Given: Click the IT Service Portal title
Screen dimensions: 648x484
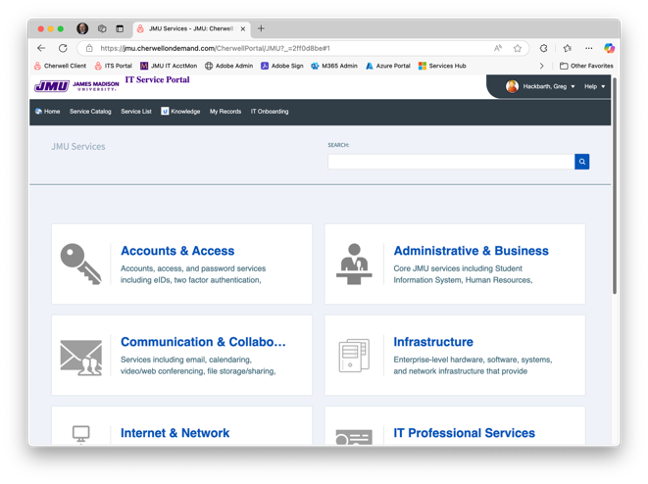Looking at the screenshot, I should point(157,80).
